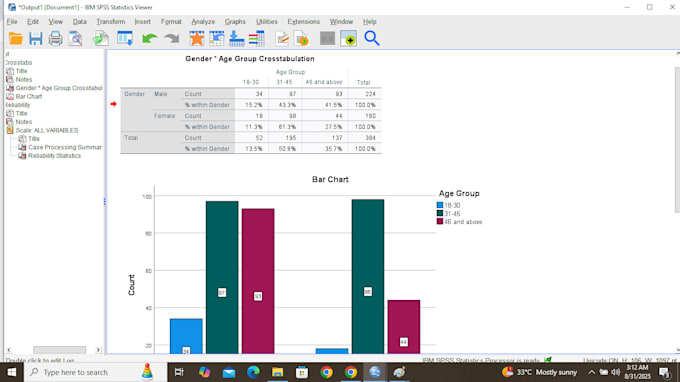
Task: Open the File menu
Action: point(12,22)
